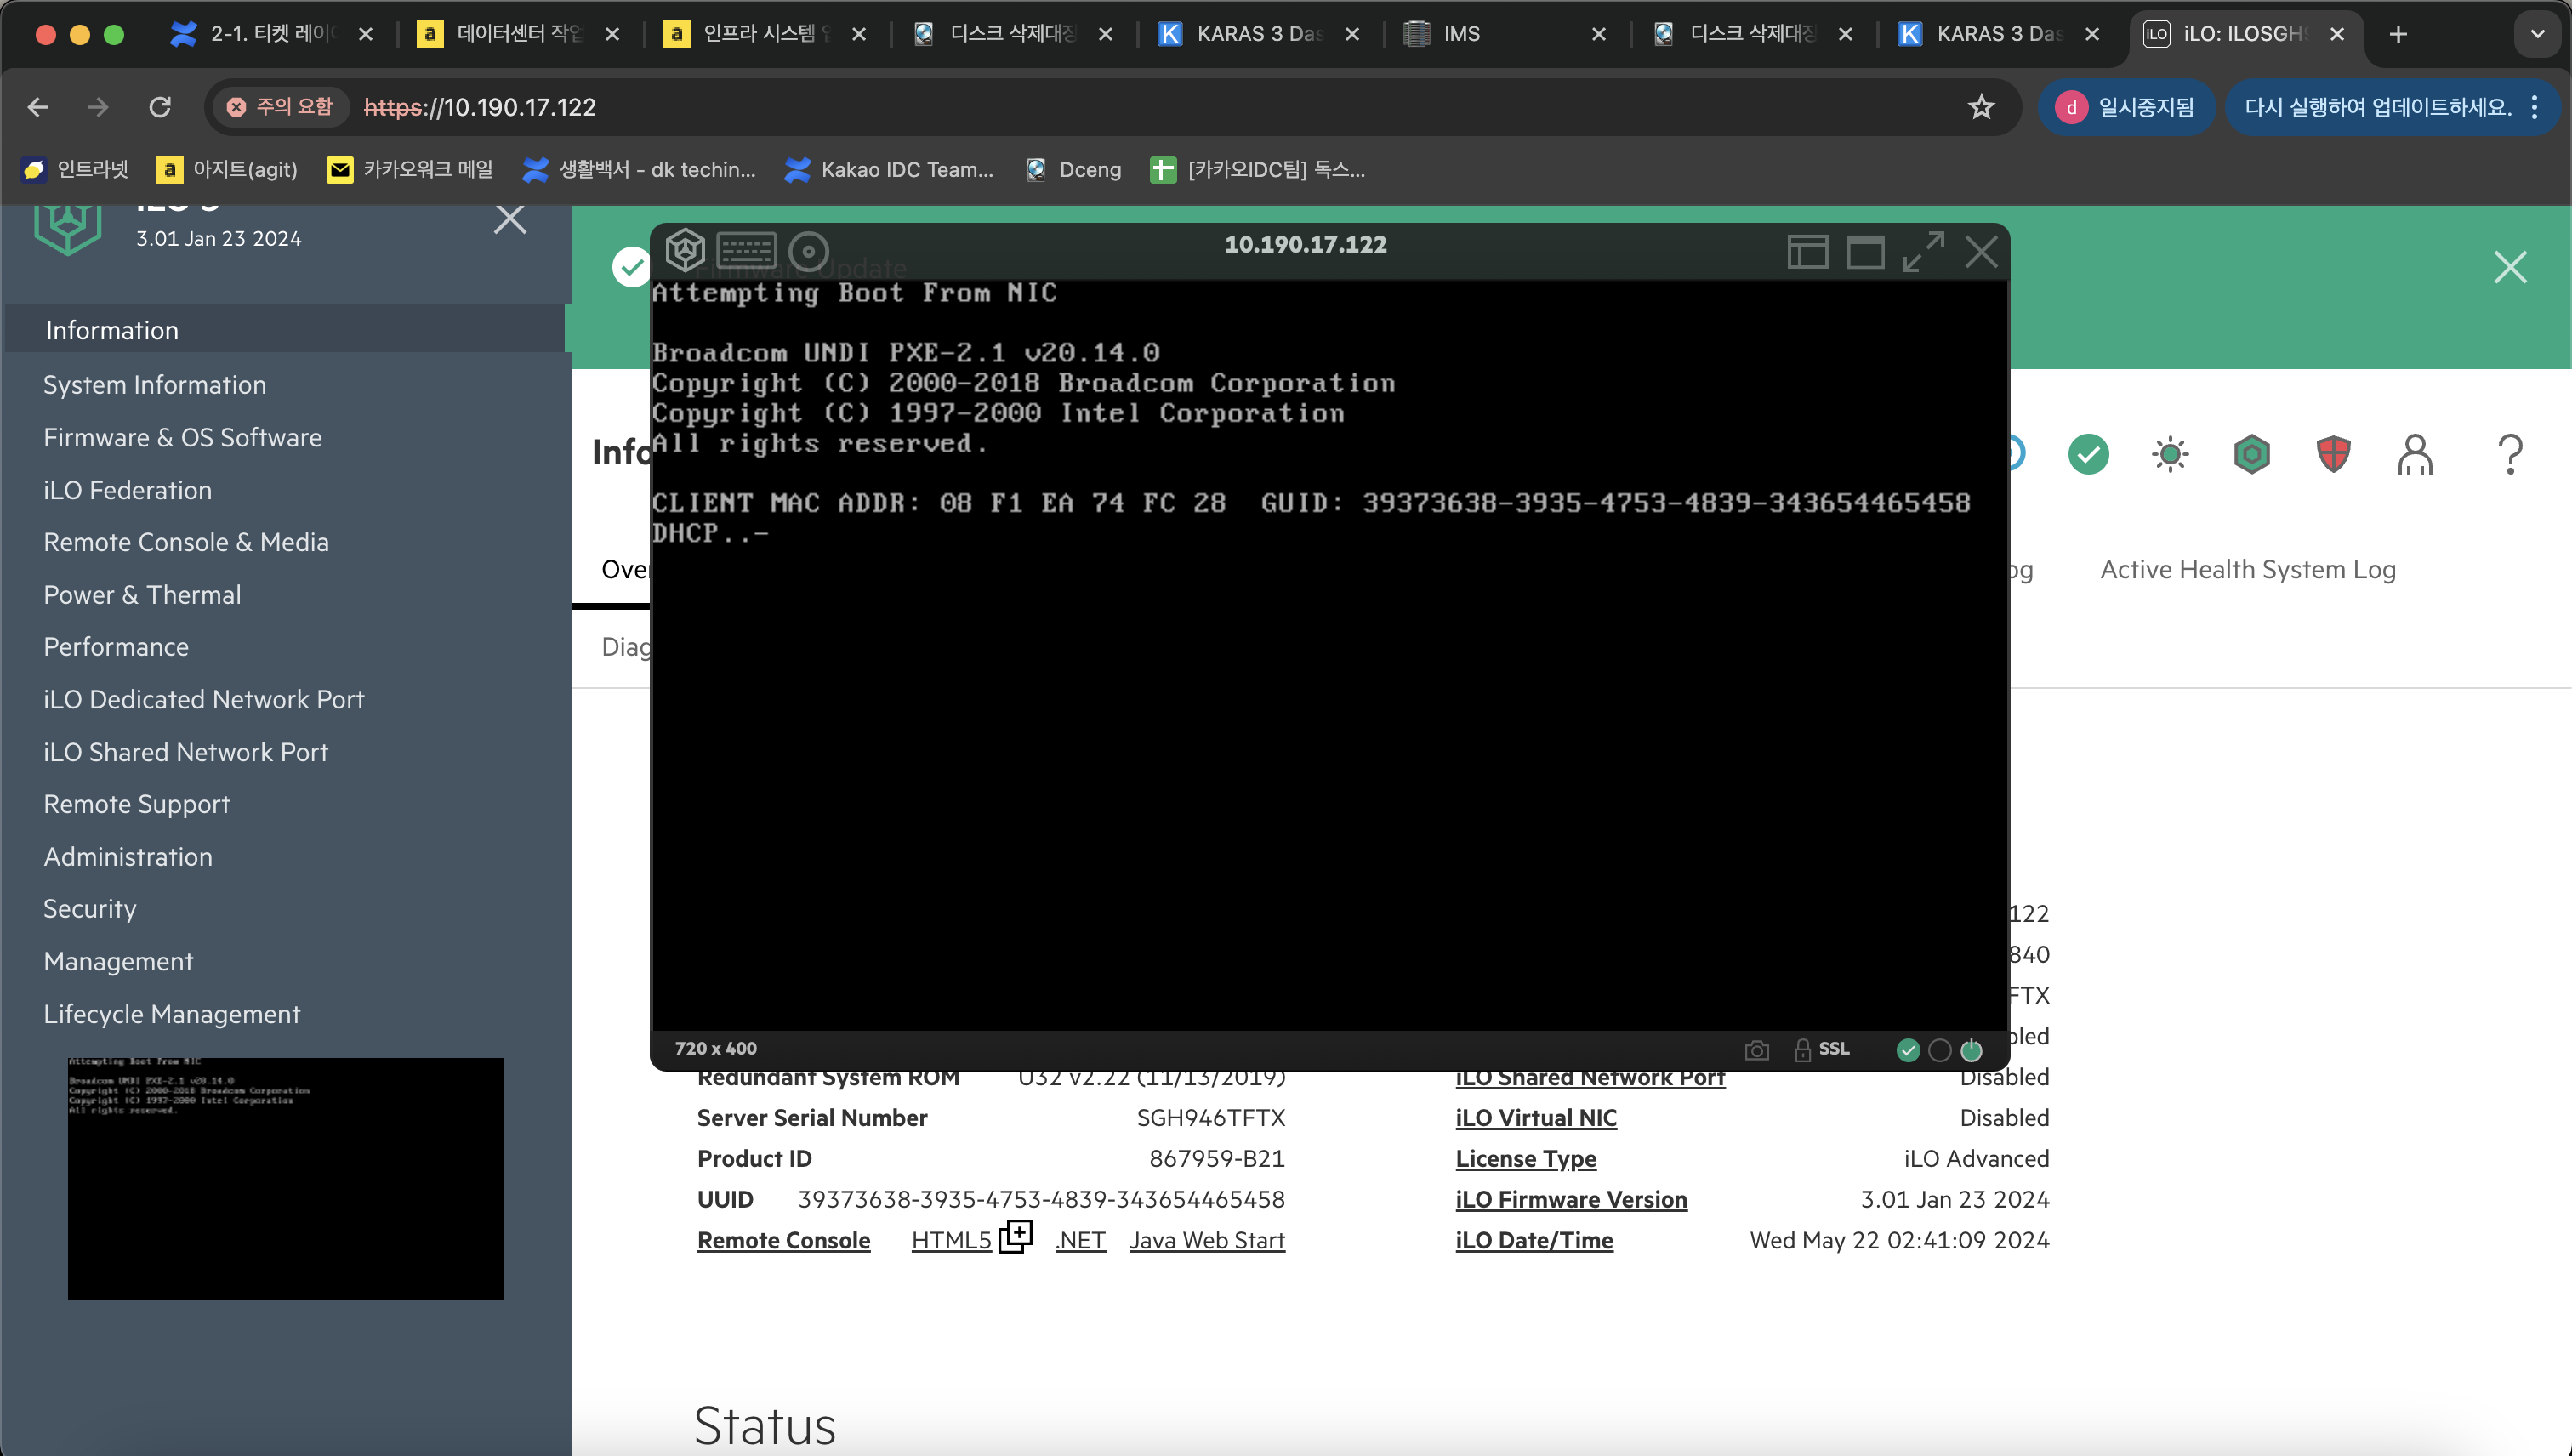The width and height of the screenshot is (2572, 1456).
Task: Open the iLO Date/Time link
Action: 1534,1240
